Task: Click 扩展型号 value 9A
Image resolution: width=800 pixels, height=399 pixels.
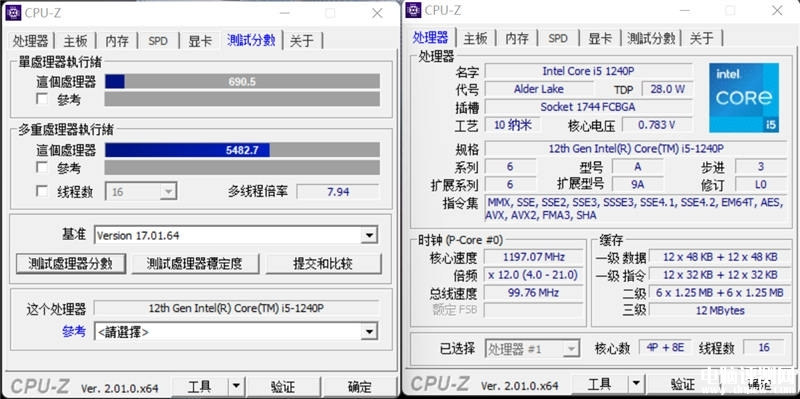Action: (x=637, y=184)
